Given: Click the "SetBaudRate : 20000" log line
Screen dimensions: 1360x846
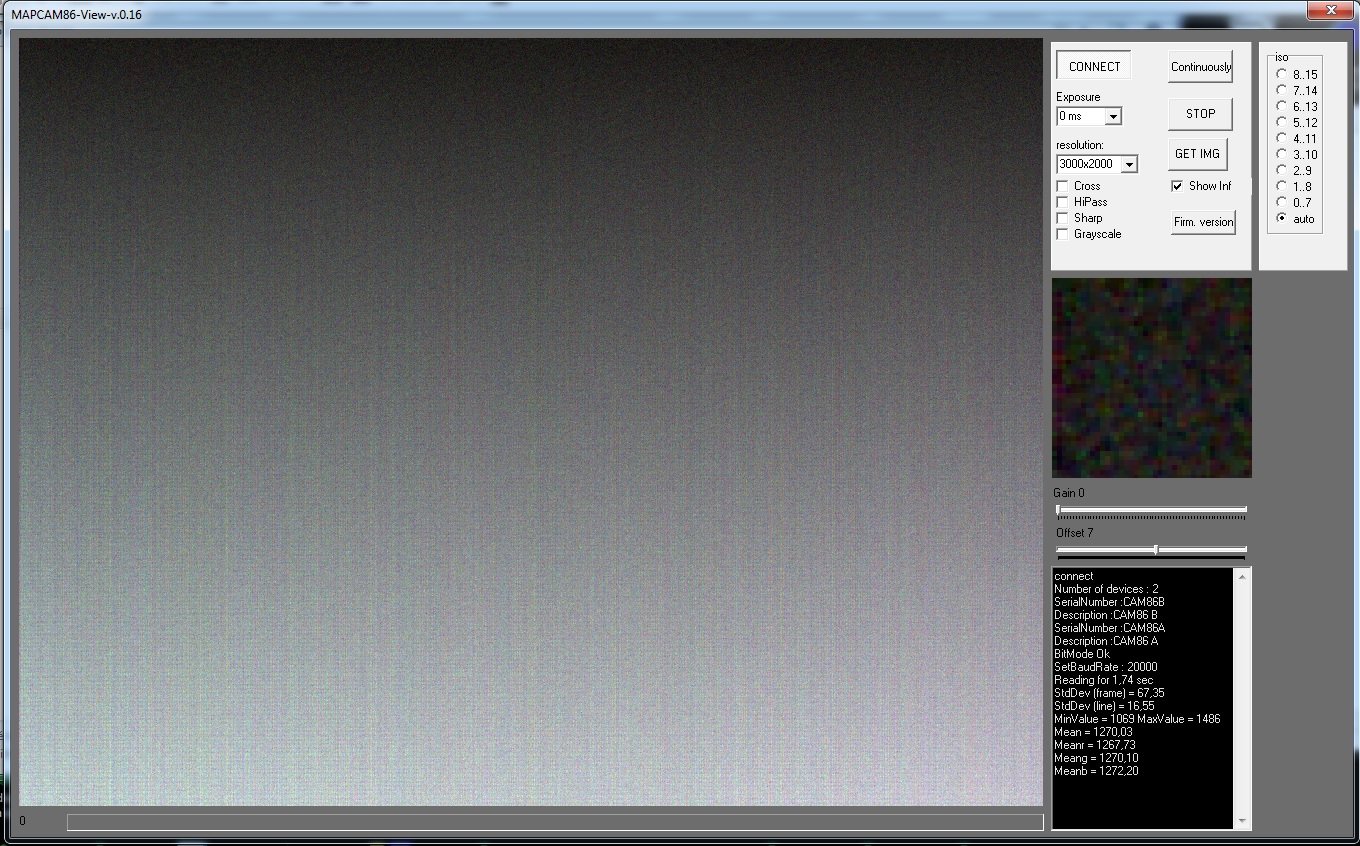Looking at the screenshot, I should [1106, 667].
